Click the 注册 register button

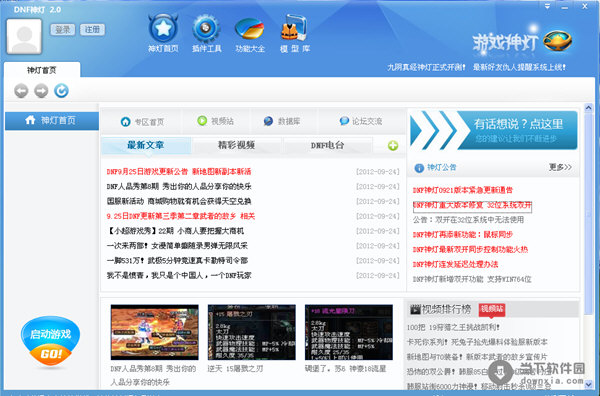92,29
